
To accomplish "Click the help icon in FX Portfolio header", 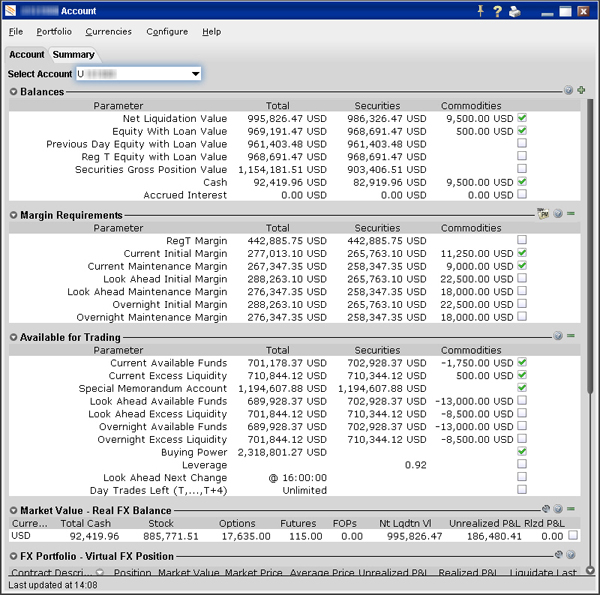I will (x=570, y=555).
